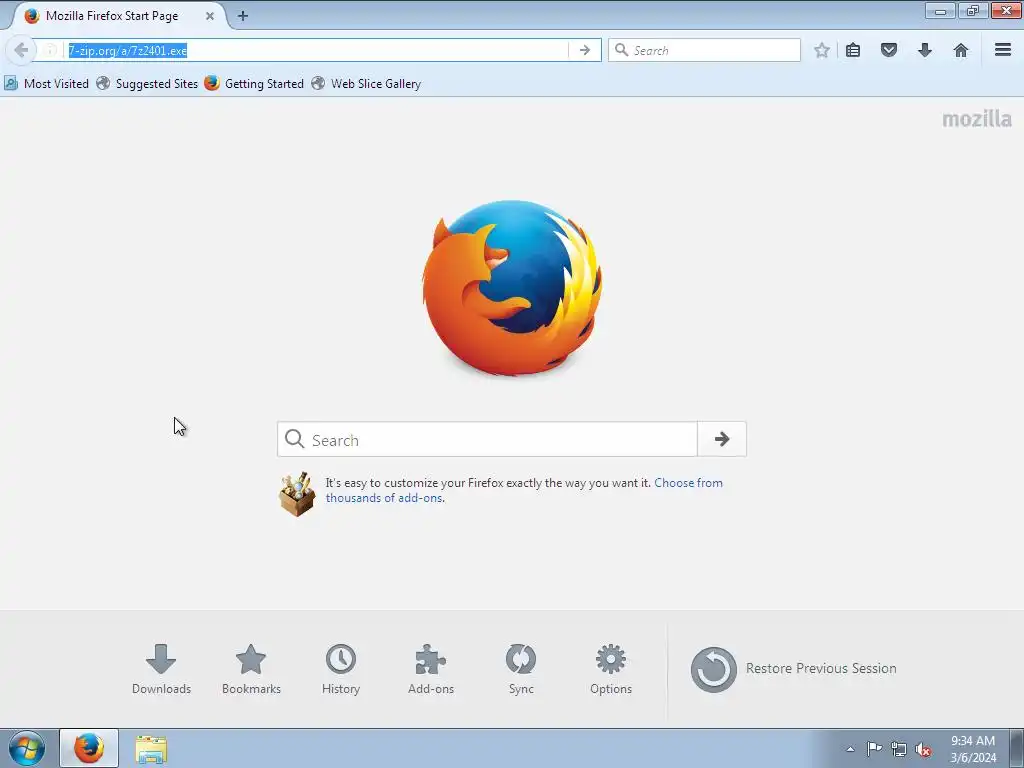Close the Mozilla Firefox Start Page tab
1024x768 pixels.
(210, 16)
